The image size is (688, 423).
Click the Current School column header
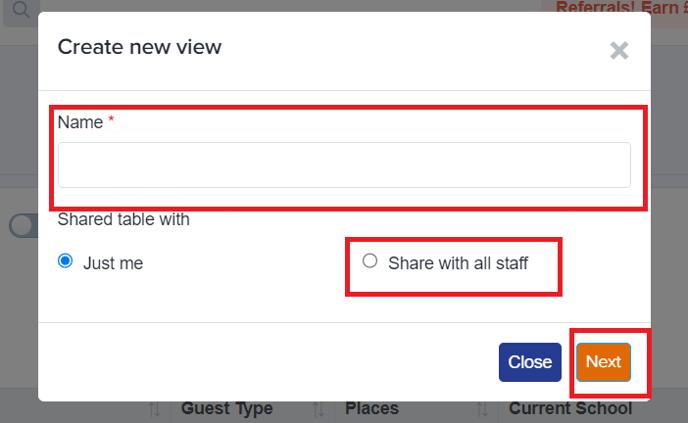coord(570,409)
